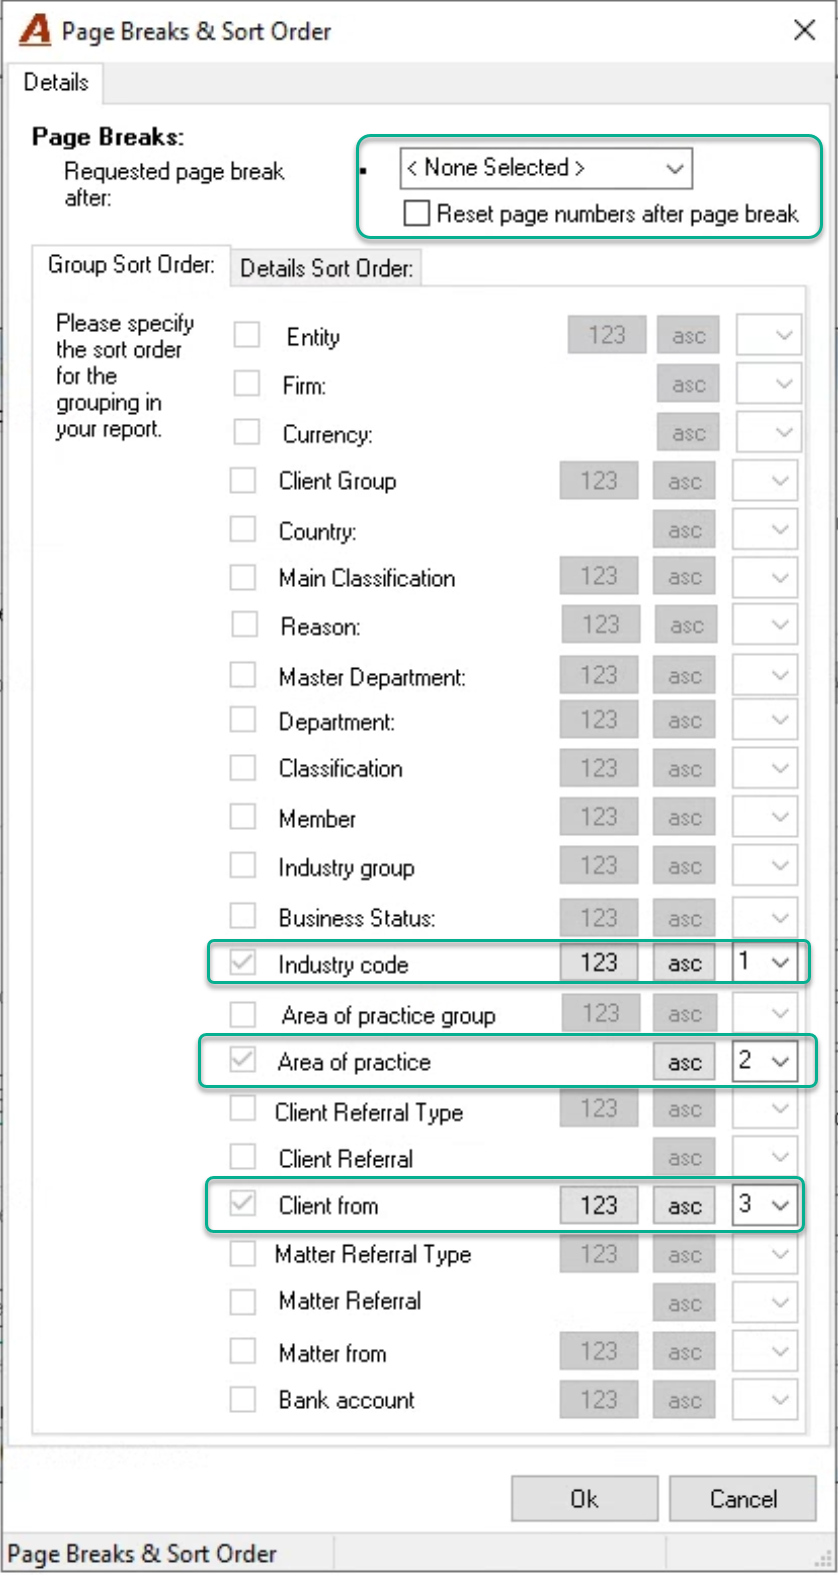Select the Group Sort Order tab
The image size is (838, 1575).
(131, 265)
